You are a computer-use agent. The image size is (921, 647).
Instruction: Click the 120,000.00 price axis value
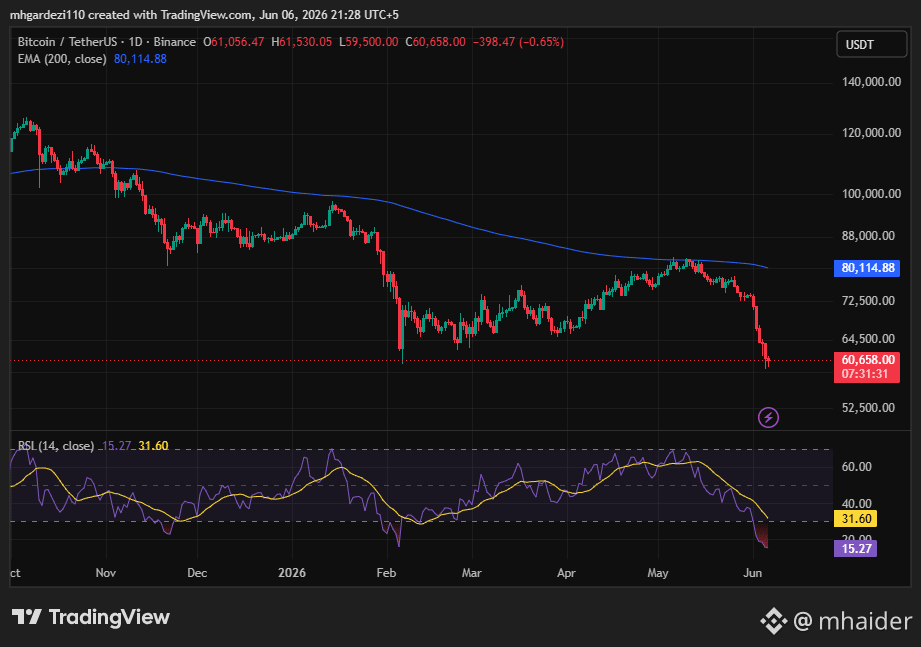(x=872, y=133)
